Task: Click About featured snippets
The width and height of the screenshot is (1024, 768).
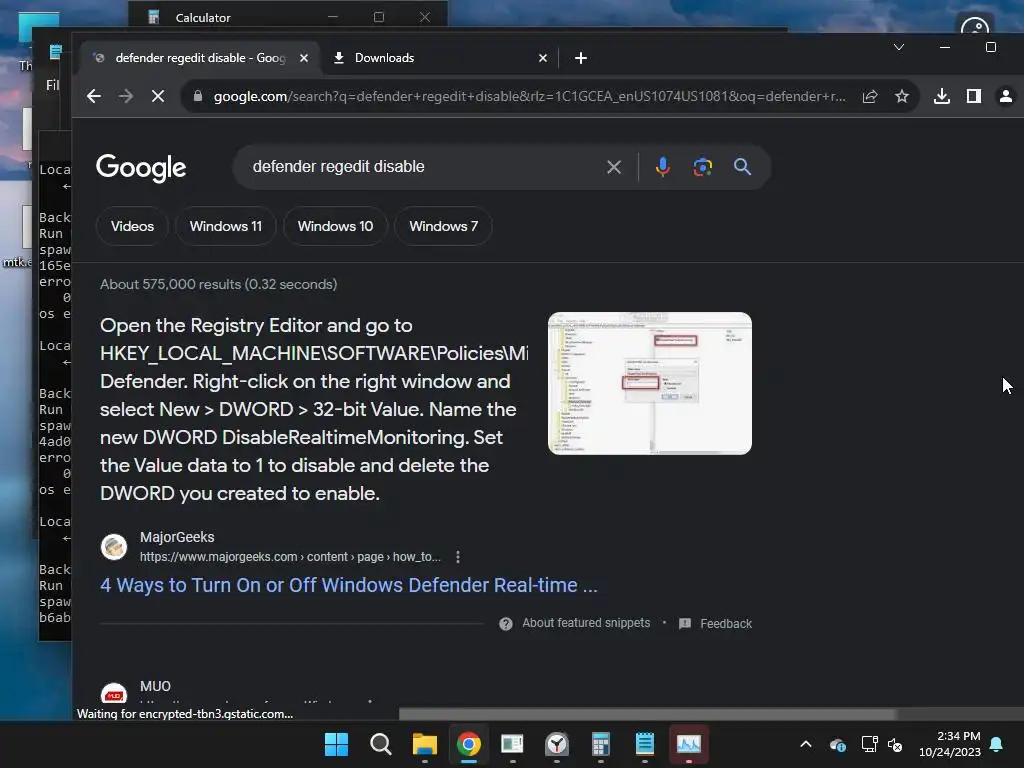Action: click(x=586, y=623)
